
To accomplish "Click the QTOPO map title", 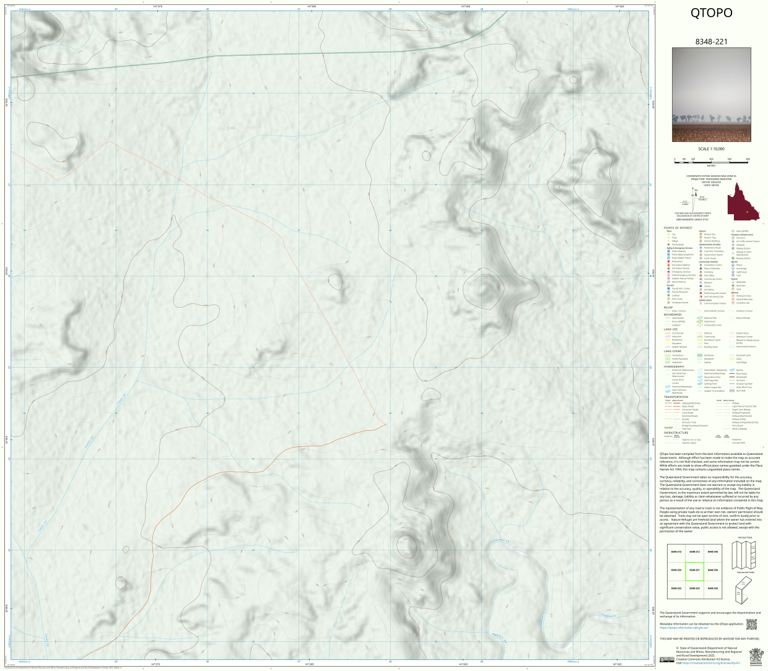I will tap(711, 13).
